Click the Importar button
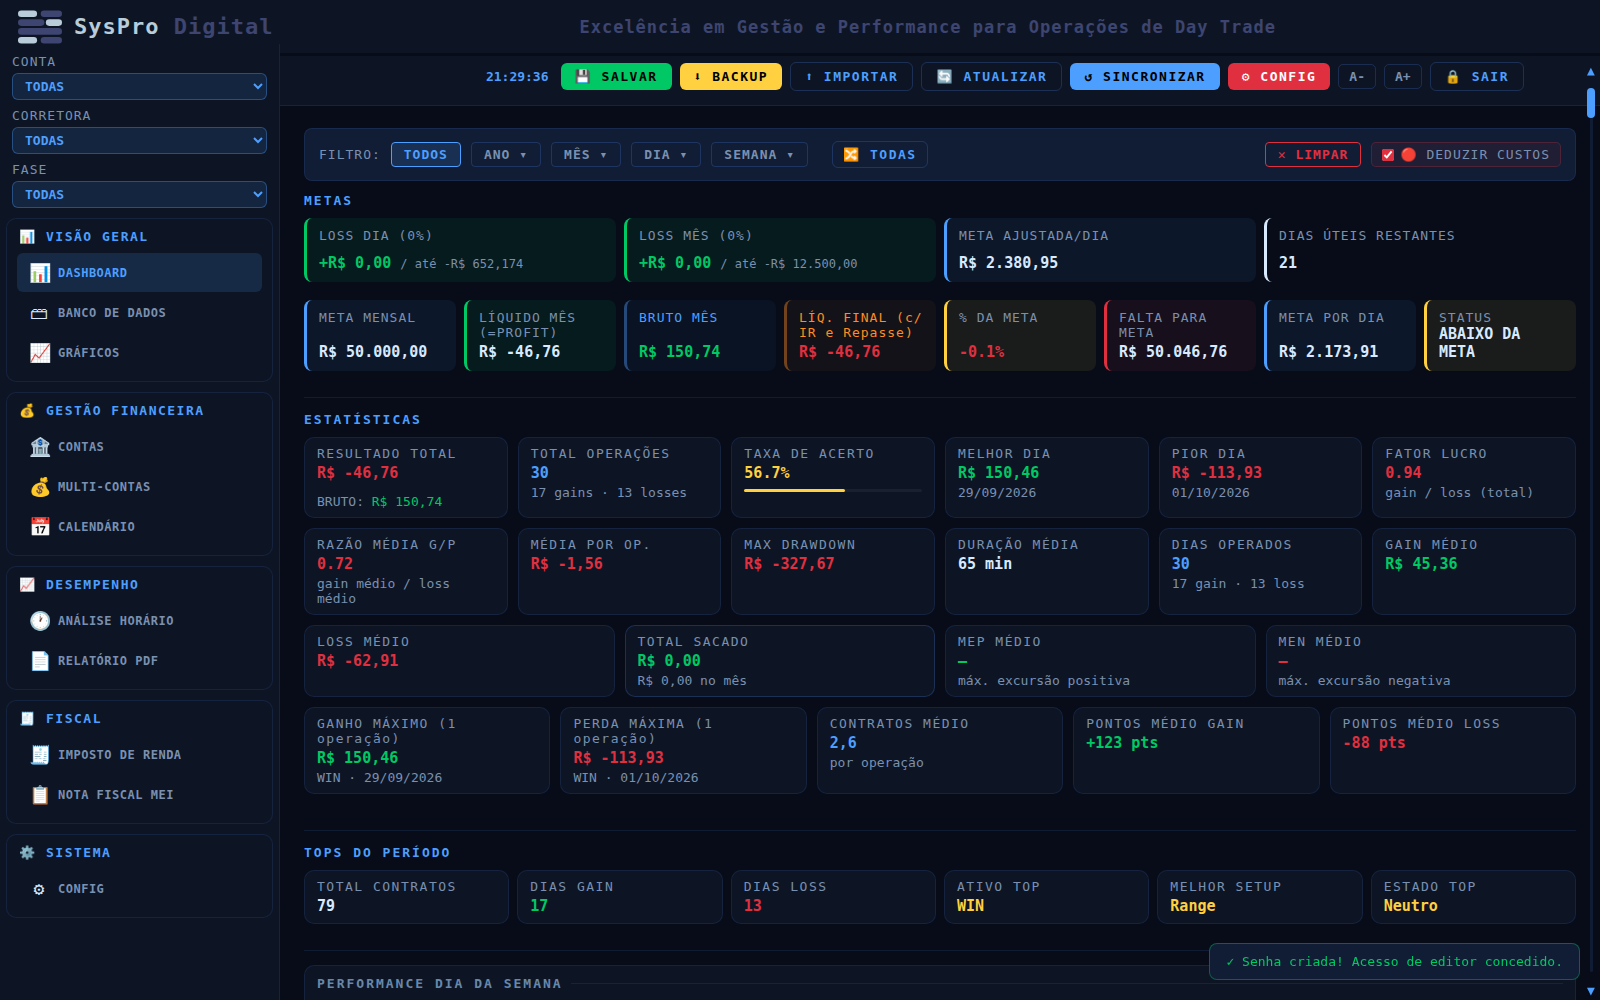 click(x=851, y=77)
